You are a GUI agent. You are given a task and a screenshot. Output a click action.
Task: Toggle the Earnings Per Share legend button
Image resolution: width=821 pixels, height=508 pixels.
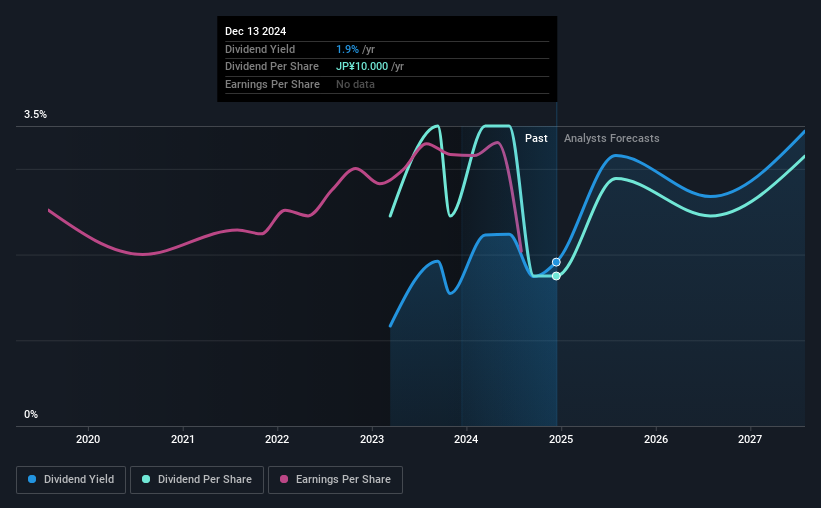coord(335,480)
